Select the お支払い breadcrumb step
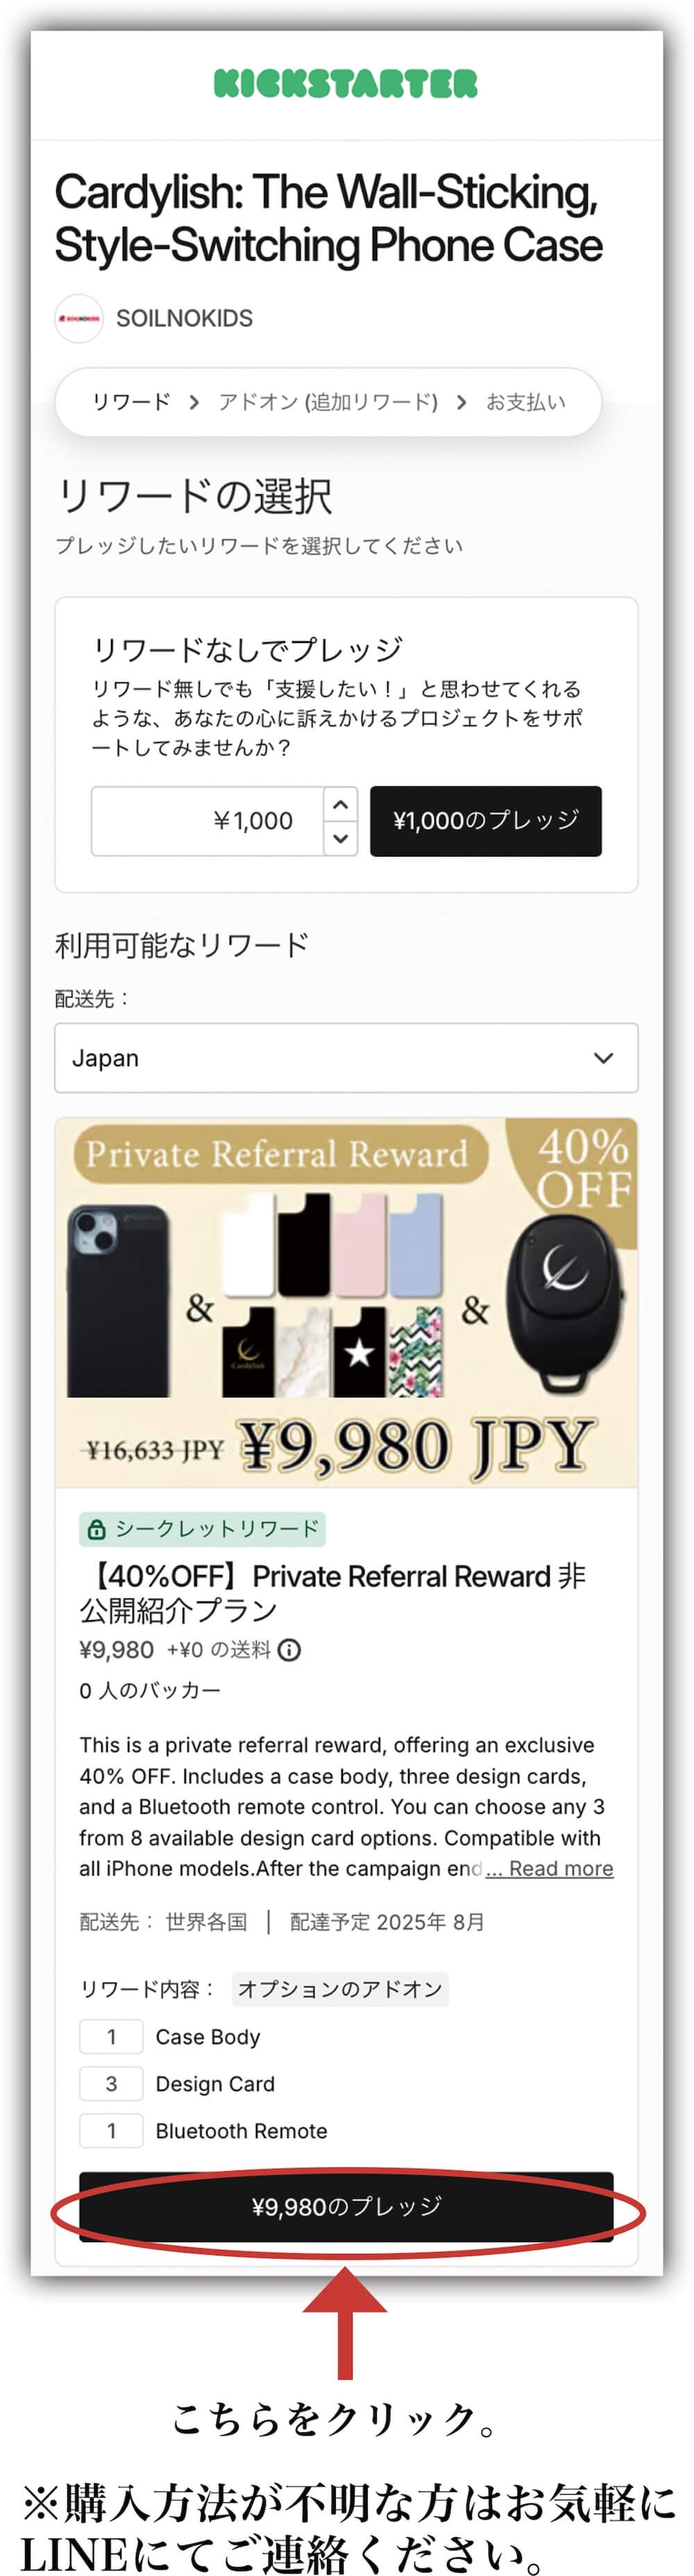 [526, 401]
